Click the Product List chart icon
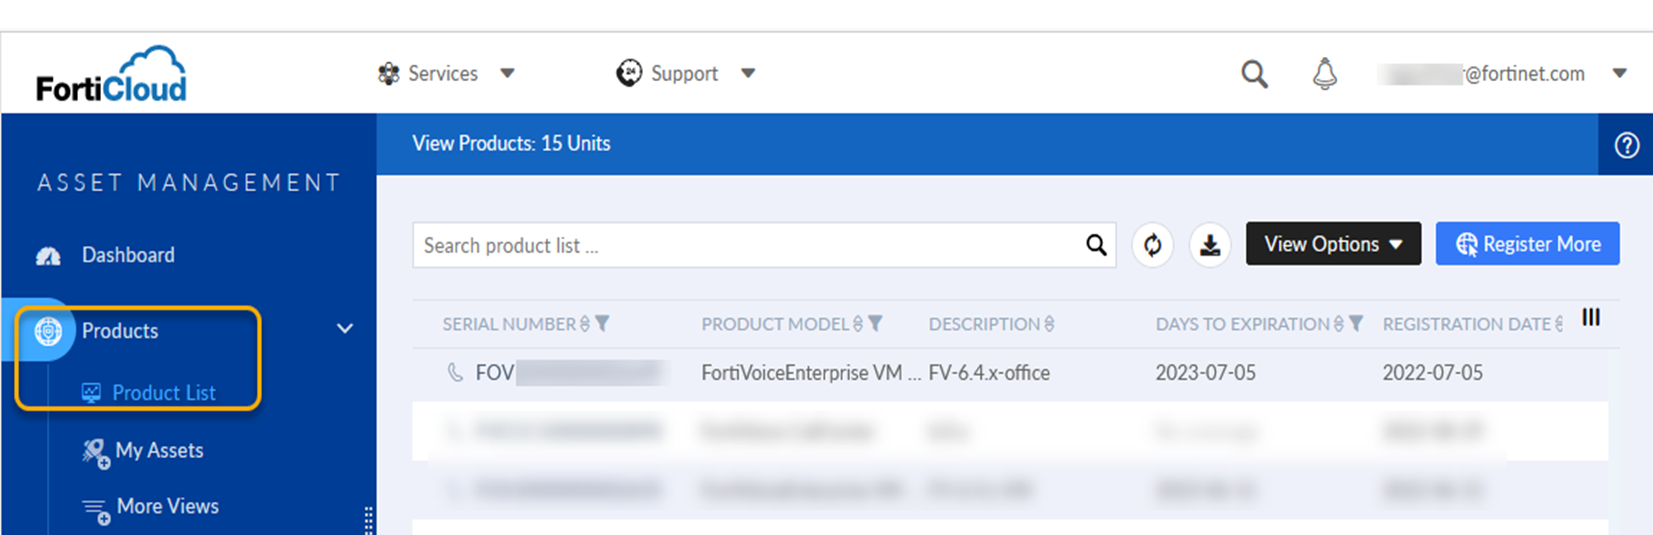 (91, 393)
